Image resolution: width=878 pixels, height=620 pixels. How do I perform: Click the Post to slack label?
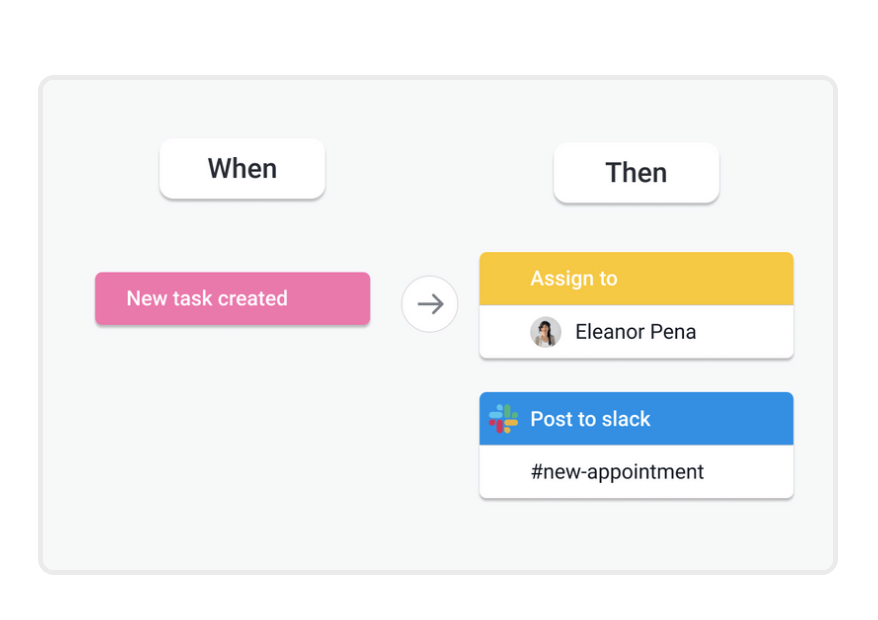point(590,419)
